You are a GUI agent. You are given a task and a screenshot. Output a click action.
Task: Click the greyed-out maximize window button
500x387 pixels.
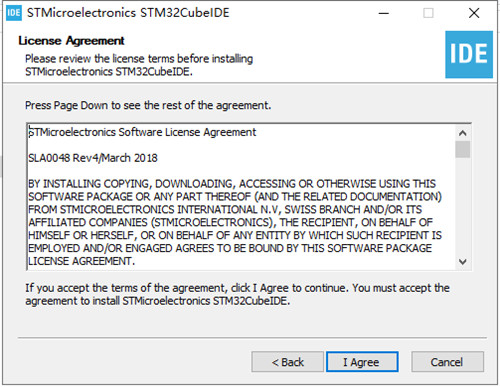coord(428,13)
